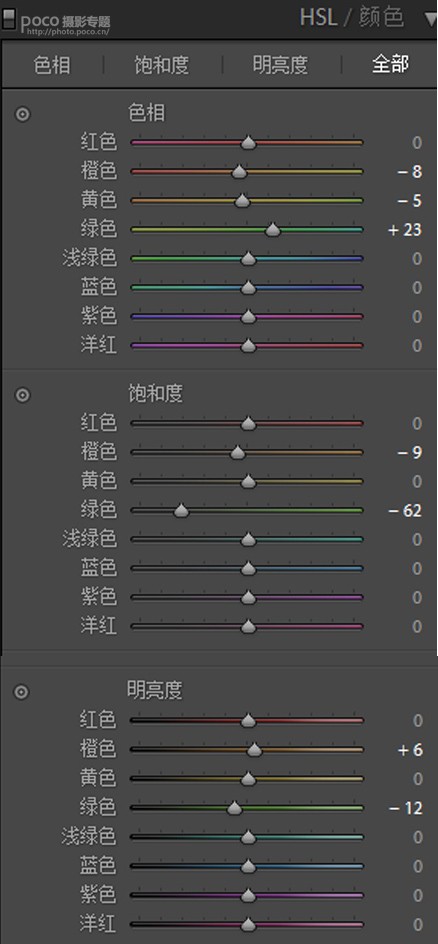Select the 全部 tab
Image resolution: width=438 pixels, height=944 pixels.
tap(391, 64)
